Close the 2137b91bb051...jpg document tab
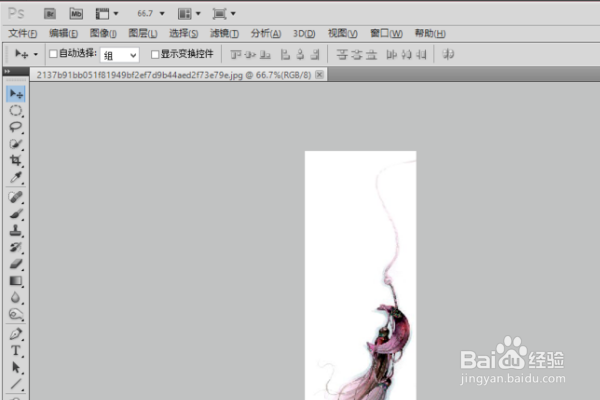600x400 pixels. coord(319,75)
